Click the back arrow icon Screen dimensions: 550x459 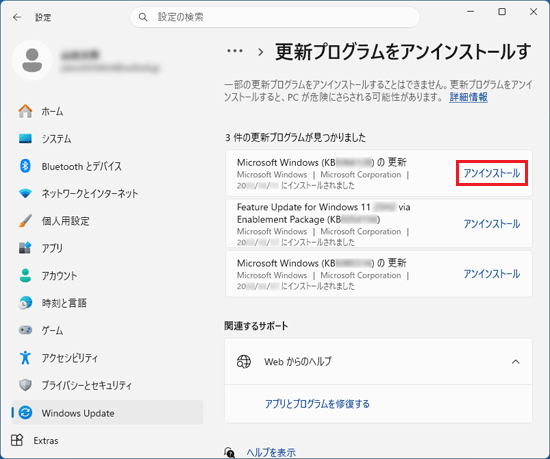(17, 17)
